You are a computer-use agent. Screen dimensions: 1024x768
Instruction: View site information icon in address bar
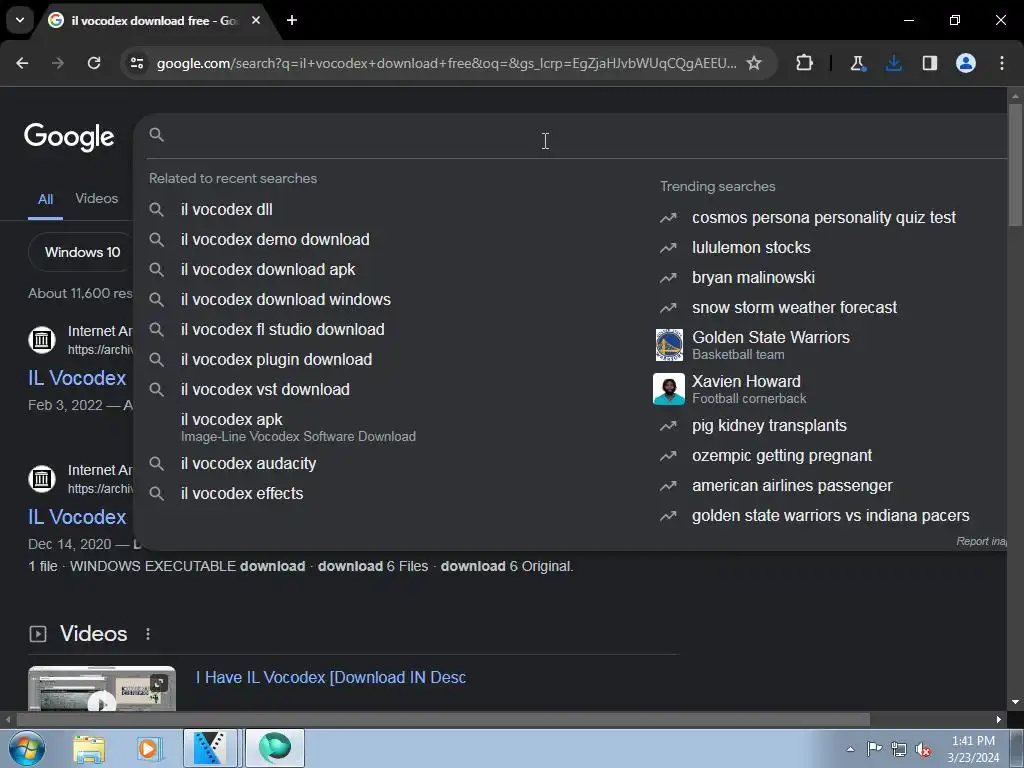click(136, 63)
